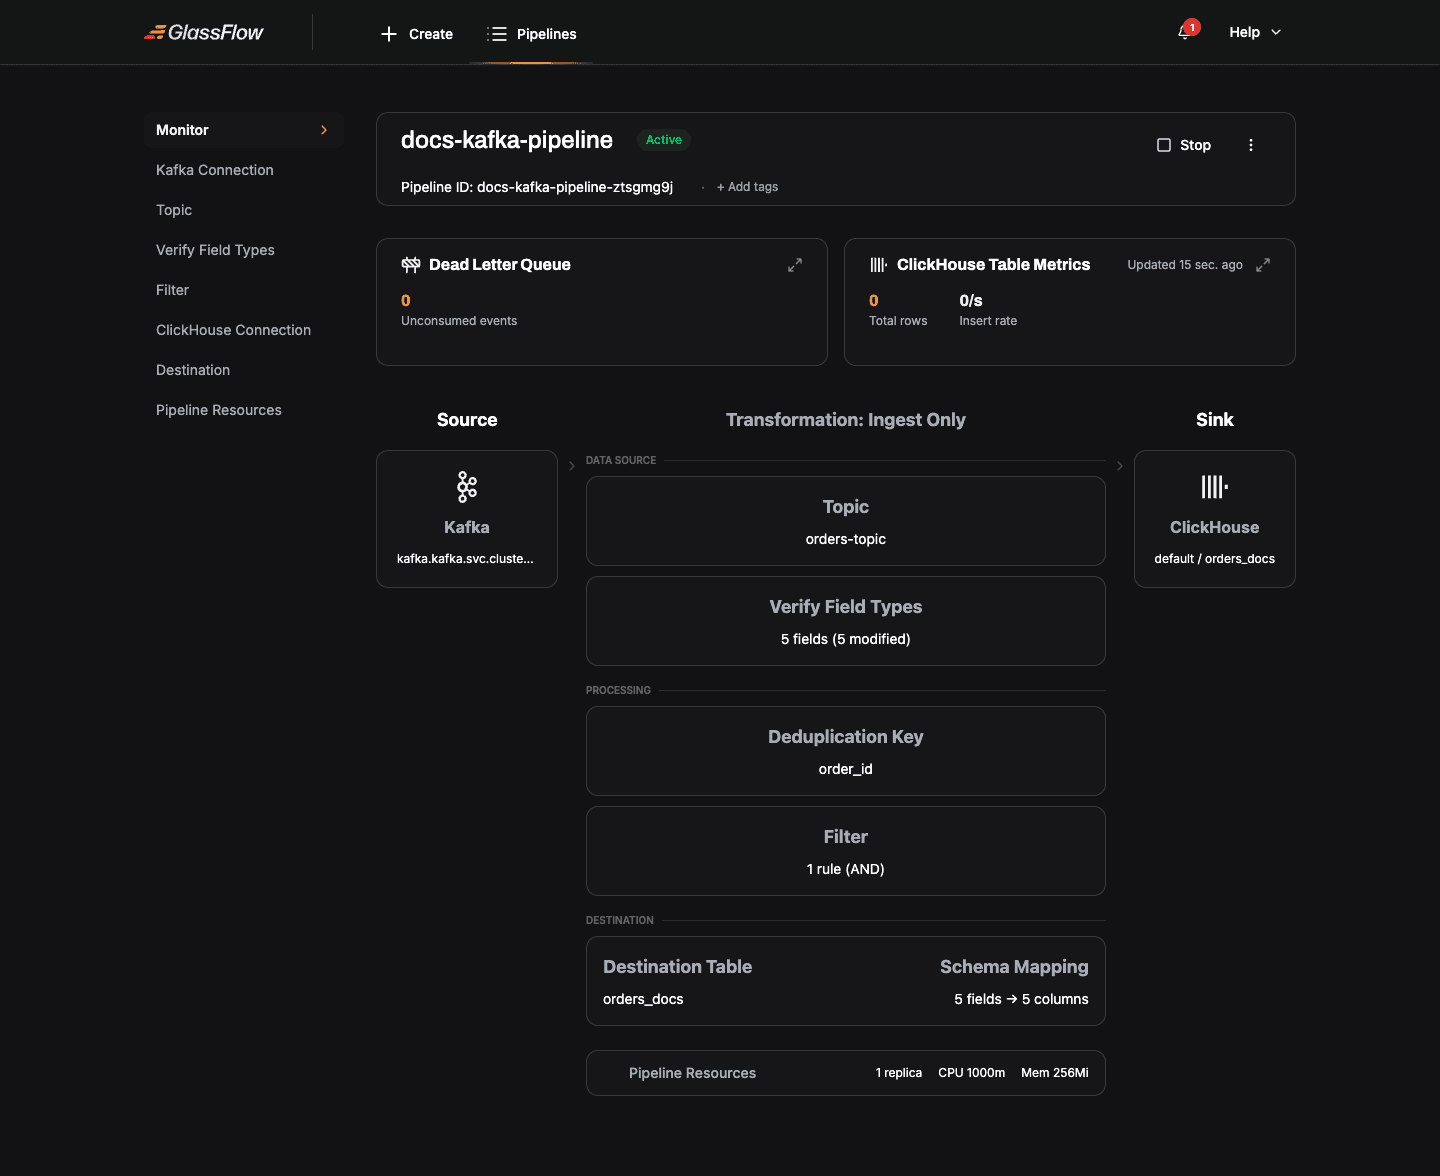Open the Topic orders-topic card
This screenshot has width=1440, height=1176.
click(846, 521)
